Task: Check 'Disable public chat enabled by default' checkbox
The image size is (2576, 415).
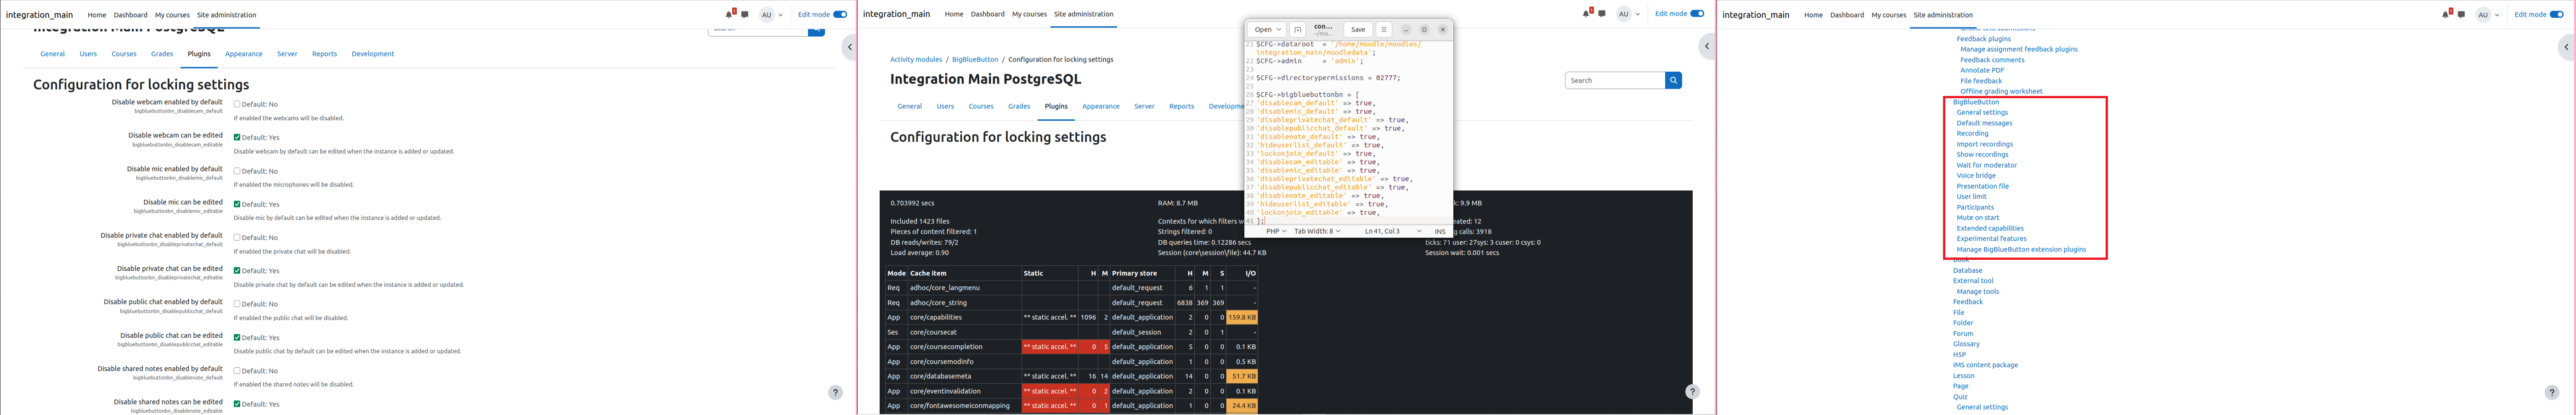Action: [237, 304]
